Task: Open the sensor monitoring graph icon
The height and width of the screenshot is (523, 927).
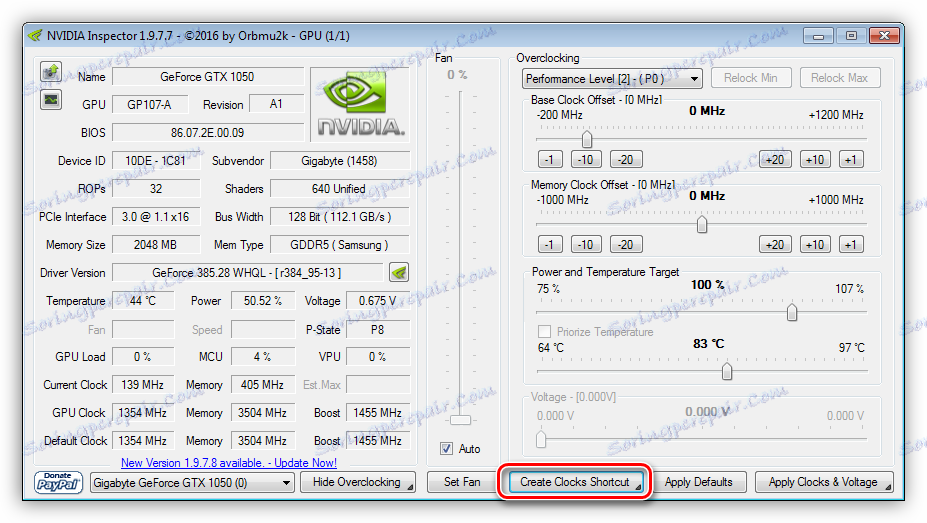Action: point(51,99)
